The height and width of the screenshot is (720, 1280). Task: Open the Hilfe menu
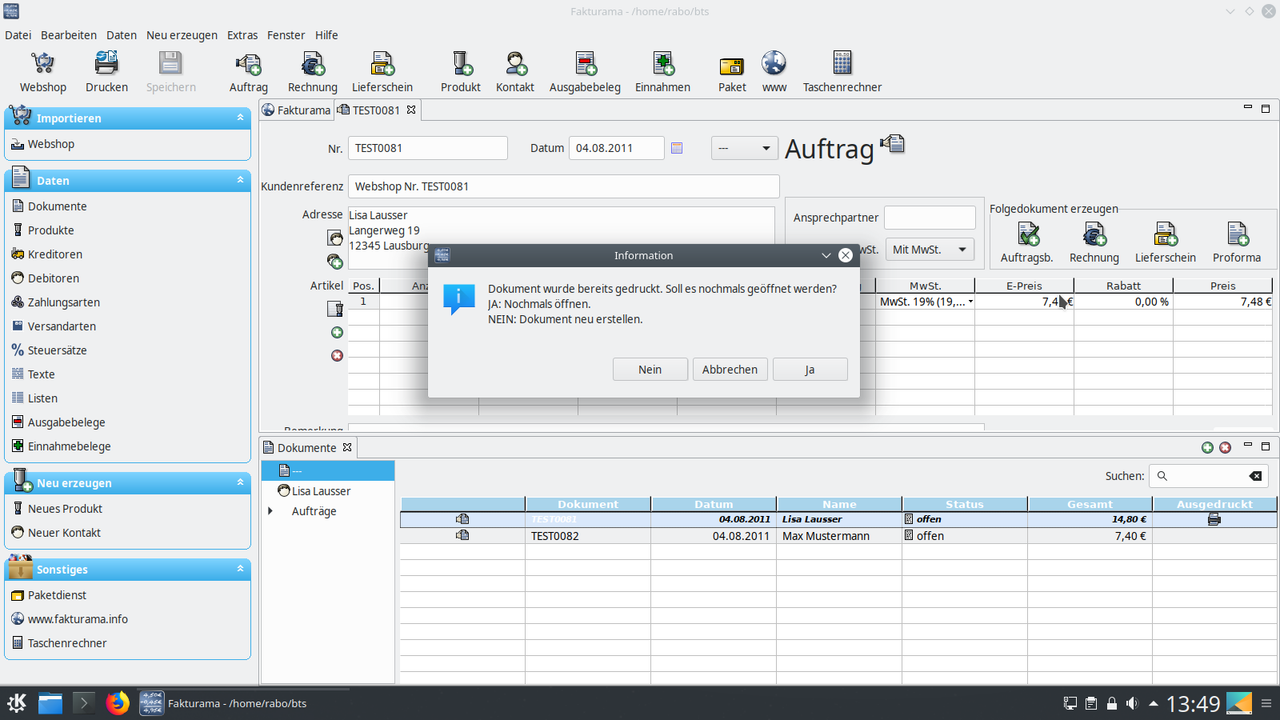pos(326,35)
